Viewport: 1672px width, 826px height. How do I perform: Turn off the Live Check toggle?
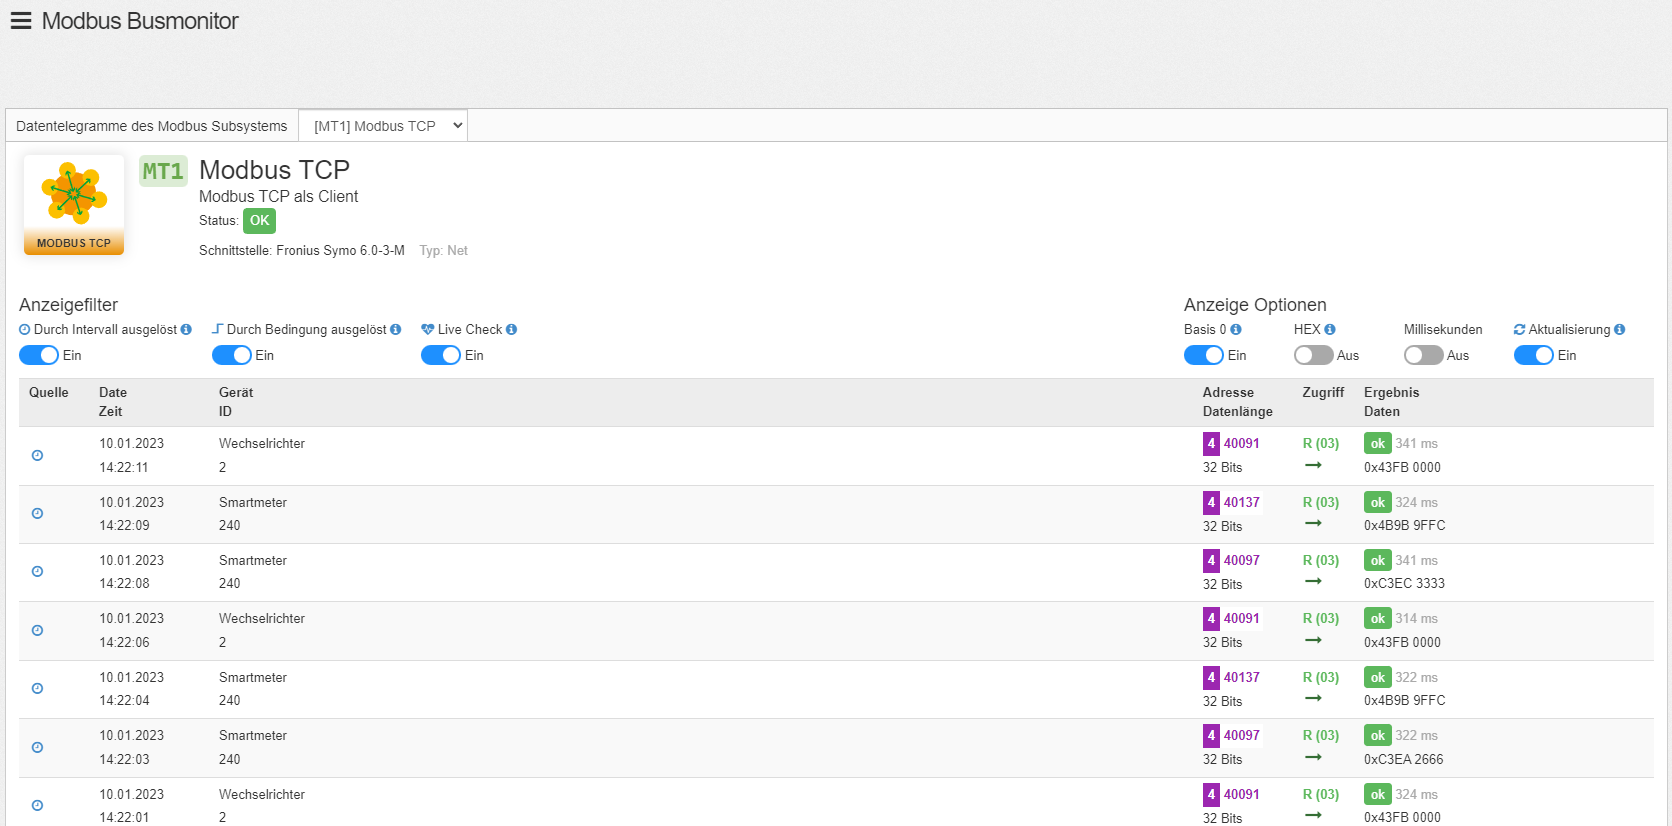[x=441, y=355]
